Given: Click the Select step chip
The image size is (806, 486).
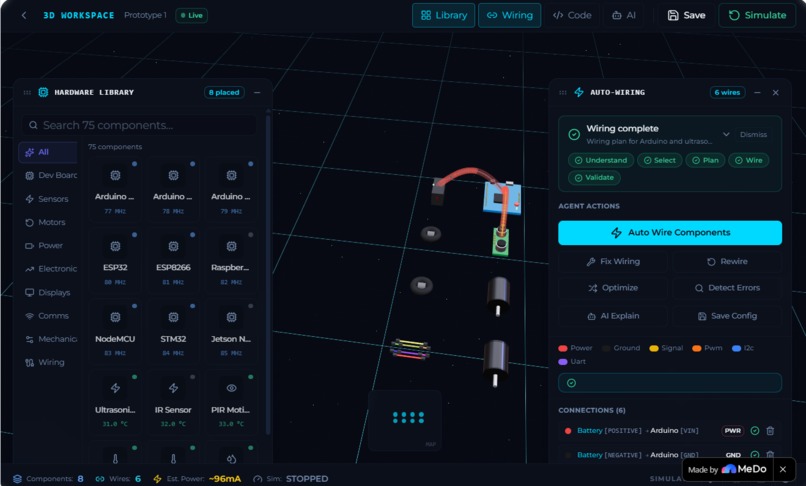Looking at the screenshot, I should click(x=660, y=160).
